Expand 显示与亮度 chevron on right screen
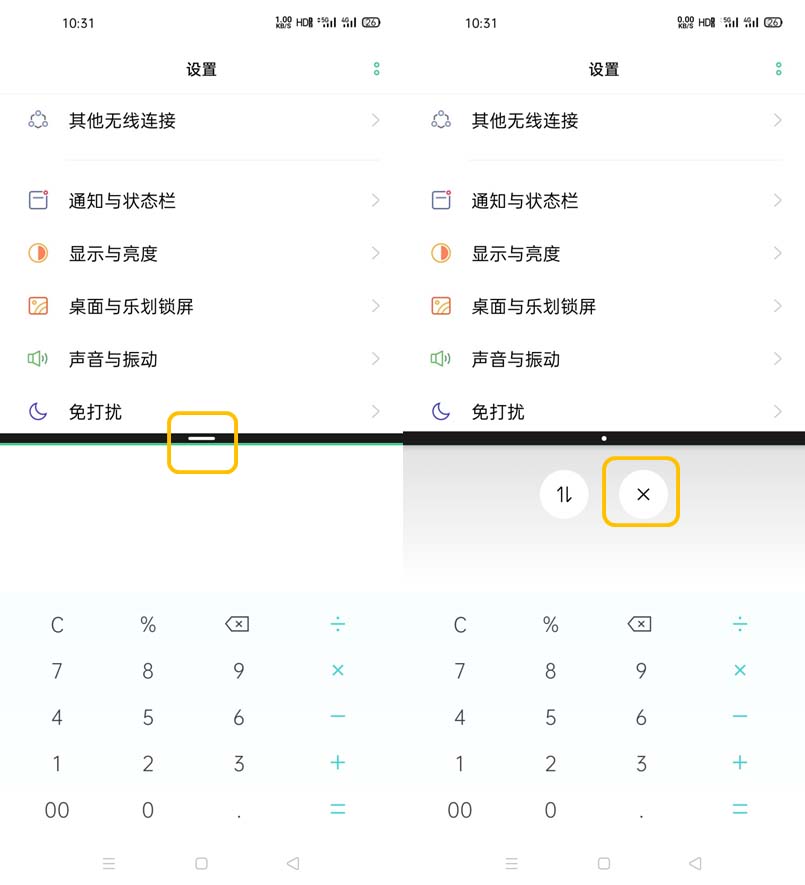Viewport: 805px width, 885px height. pyautogui.click(x=778, y=253)
